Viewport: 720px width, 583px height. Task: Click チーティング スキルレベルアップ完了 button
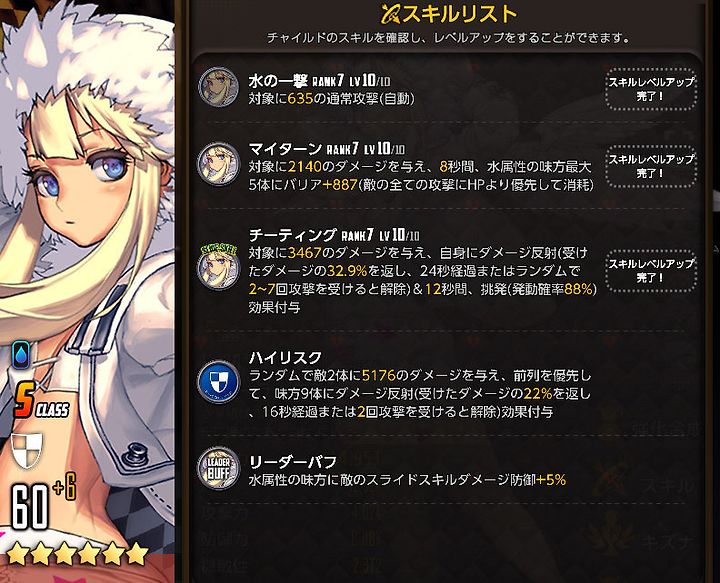pyautogui.click(x=651, y=270)
